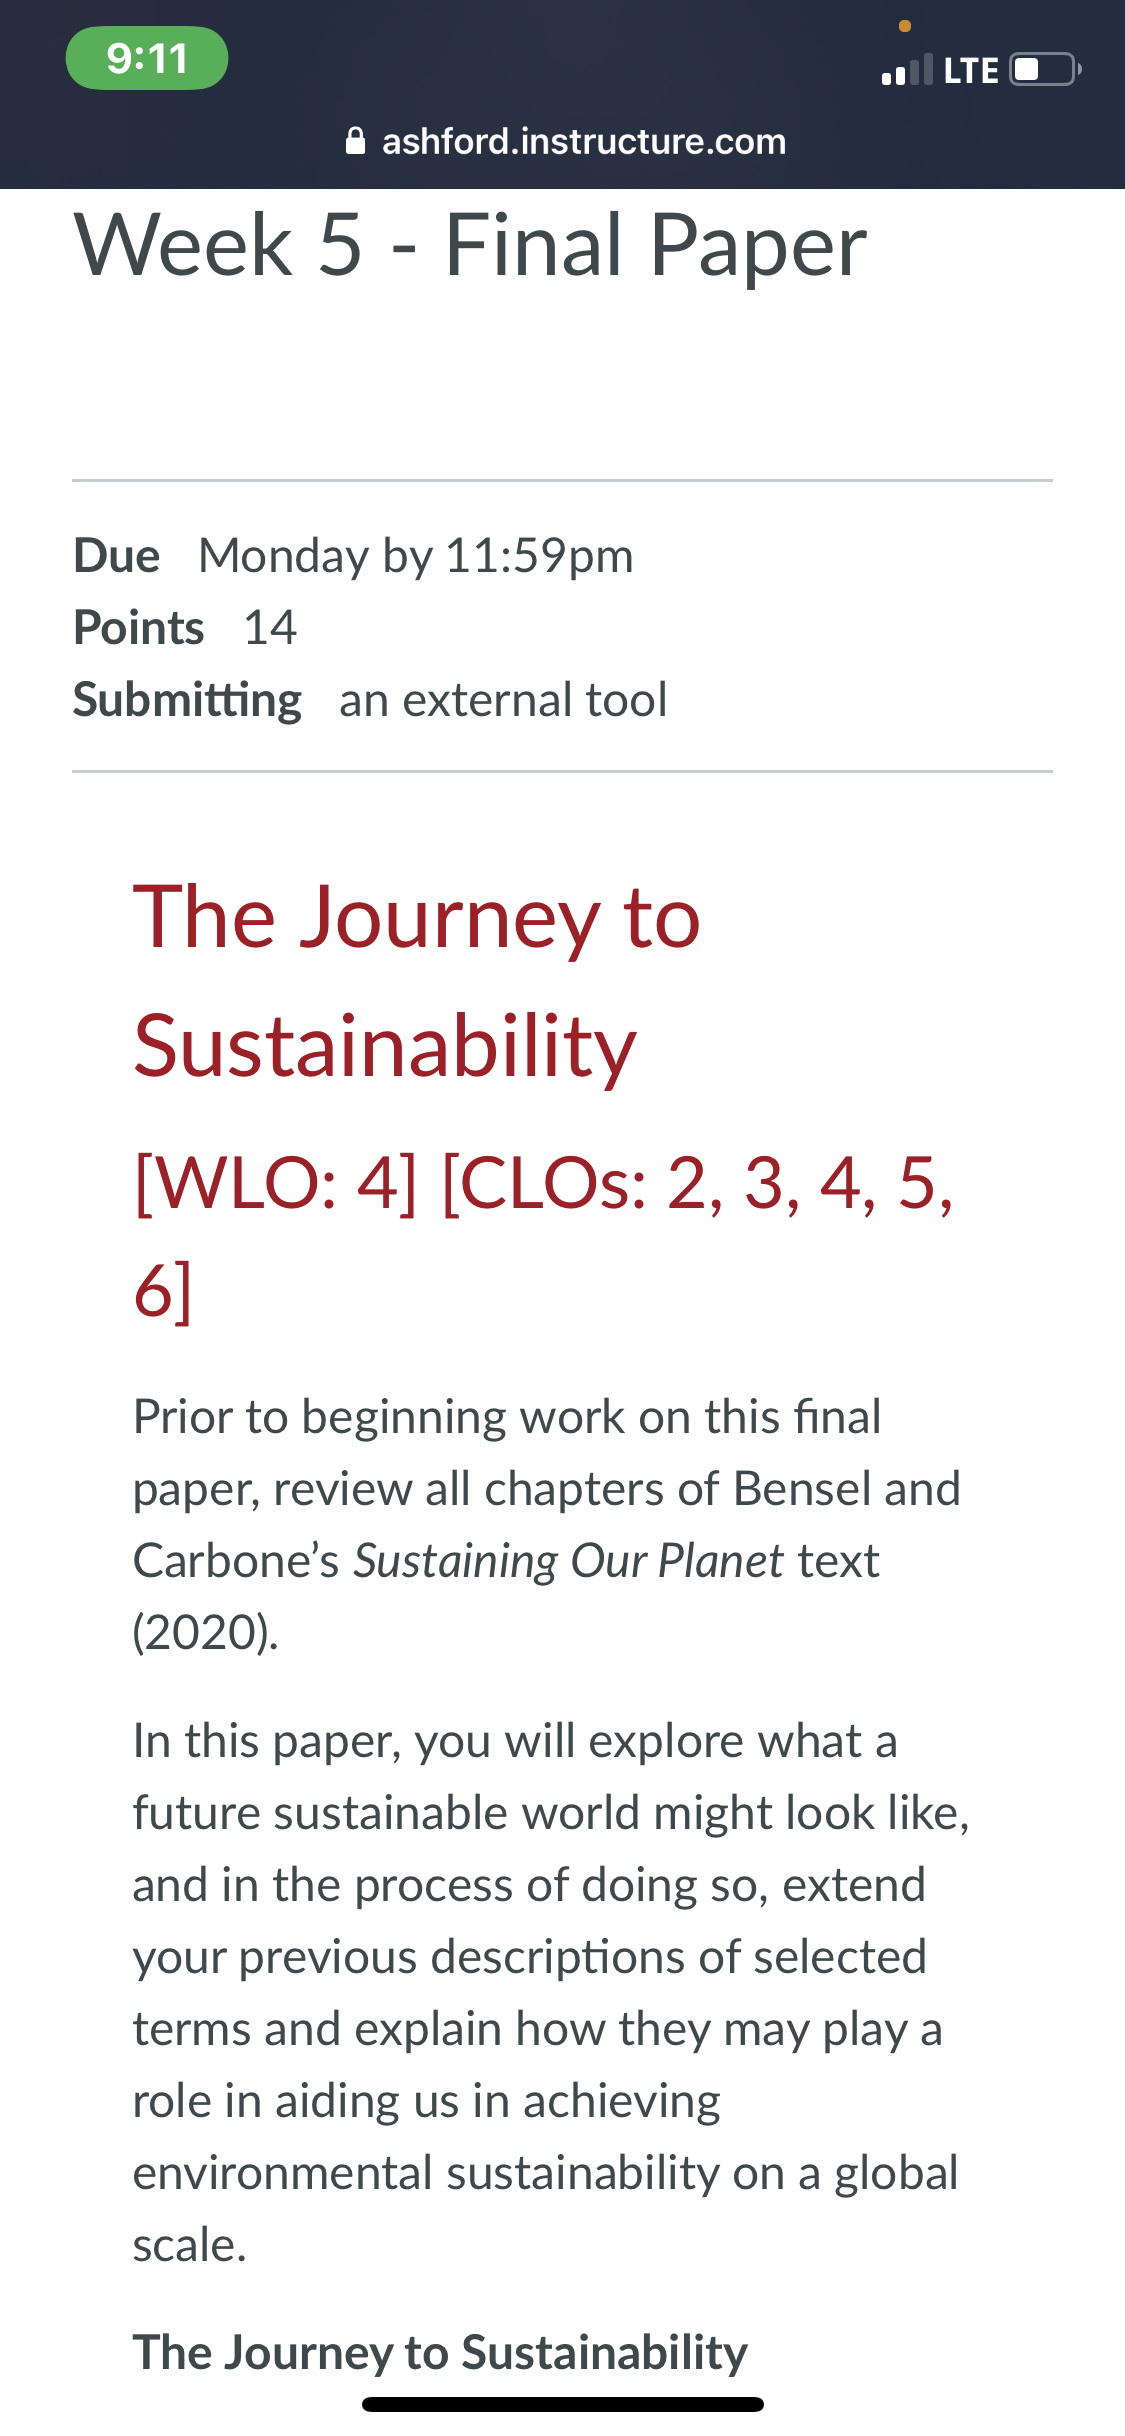The image size is (1125, 2436).
Task: Tap the green 9:11 time indicator
Action: pos(147,58)
